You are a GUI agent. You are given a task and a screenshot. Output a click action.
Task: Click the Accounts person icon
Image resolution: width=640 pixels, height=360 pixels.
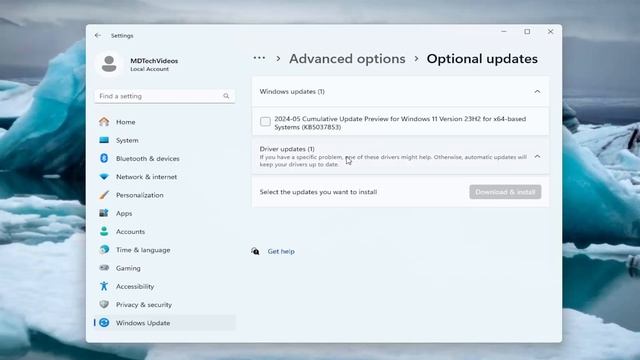(x=104, y=231)
